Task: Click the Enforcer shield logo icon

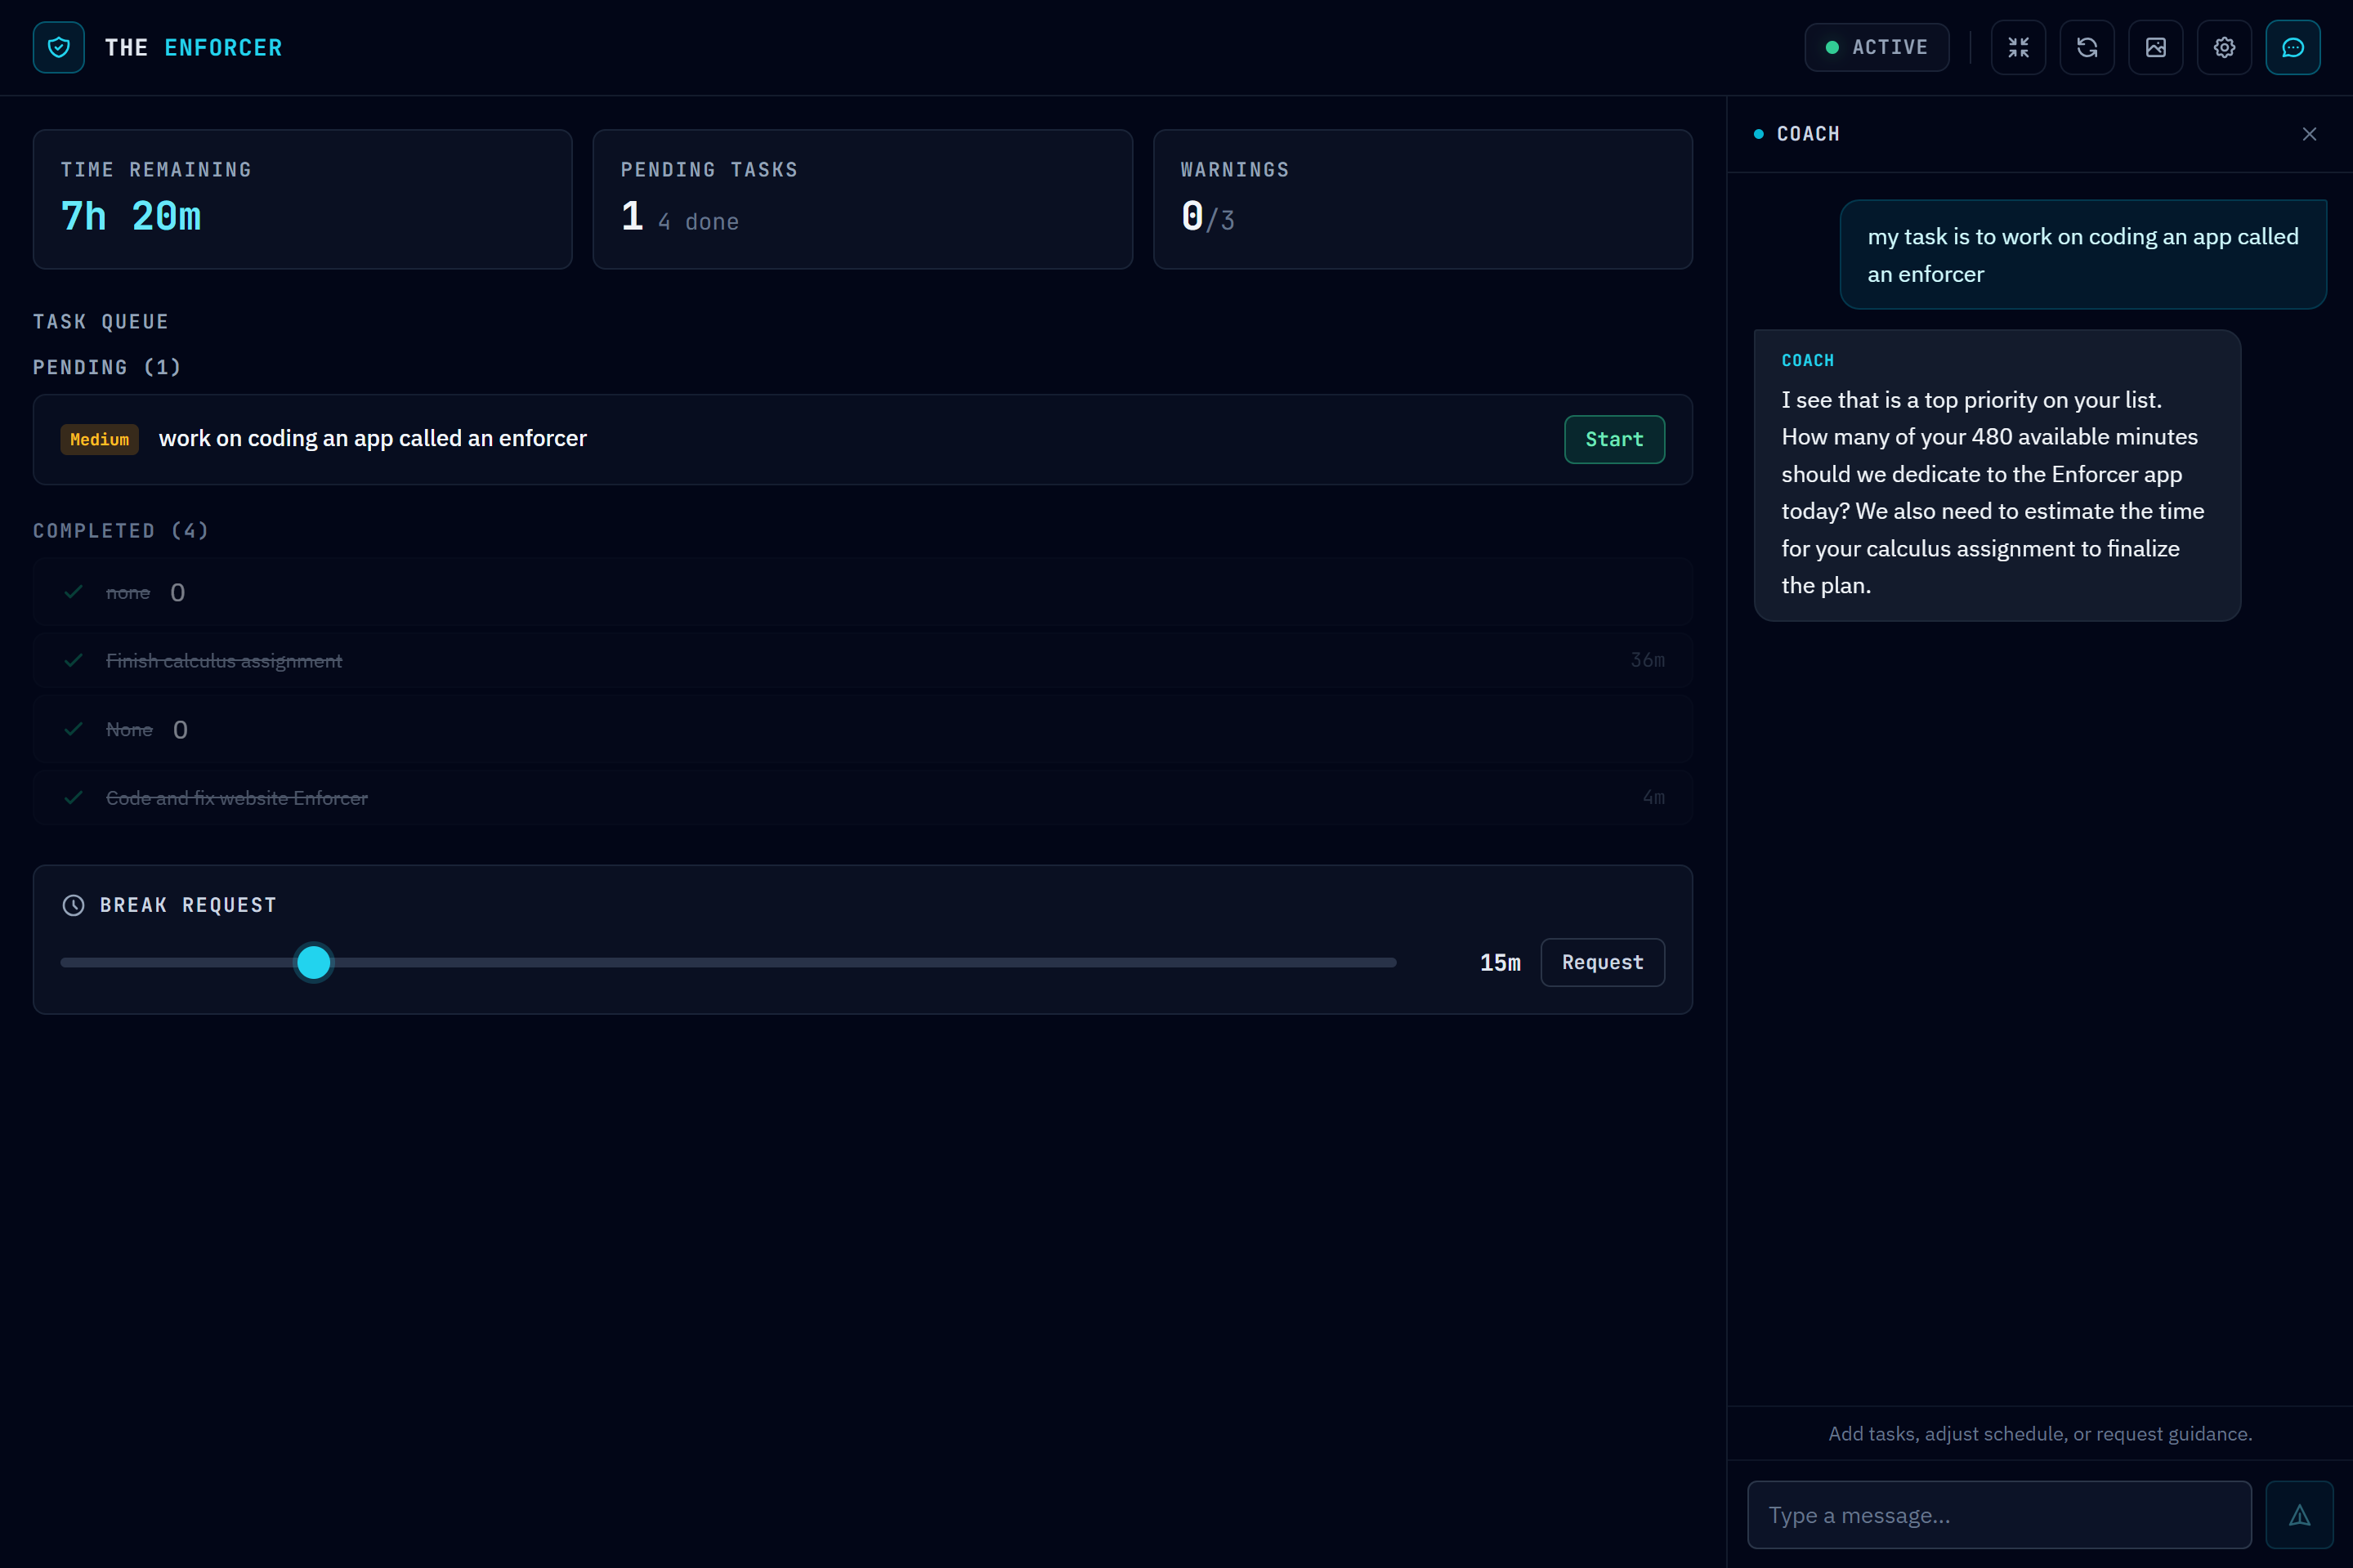Action: click(58, 47)
